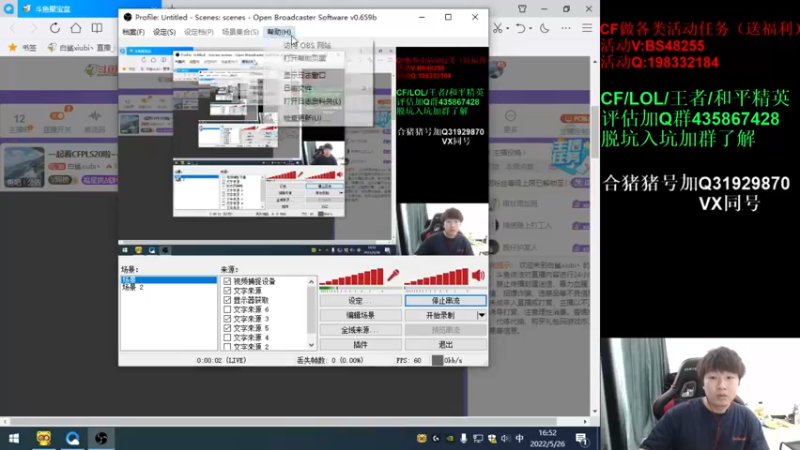Enable 文字来源 4 checkbox
Image resolution: width=800 pixels, height=450 pixels.
point(227,337)
